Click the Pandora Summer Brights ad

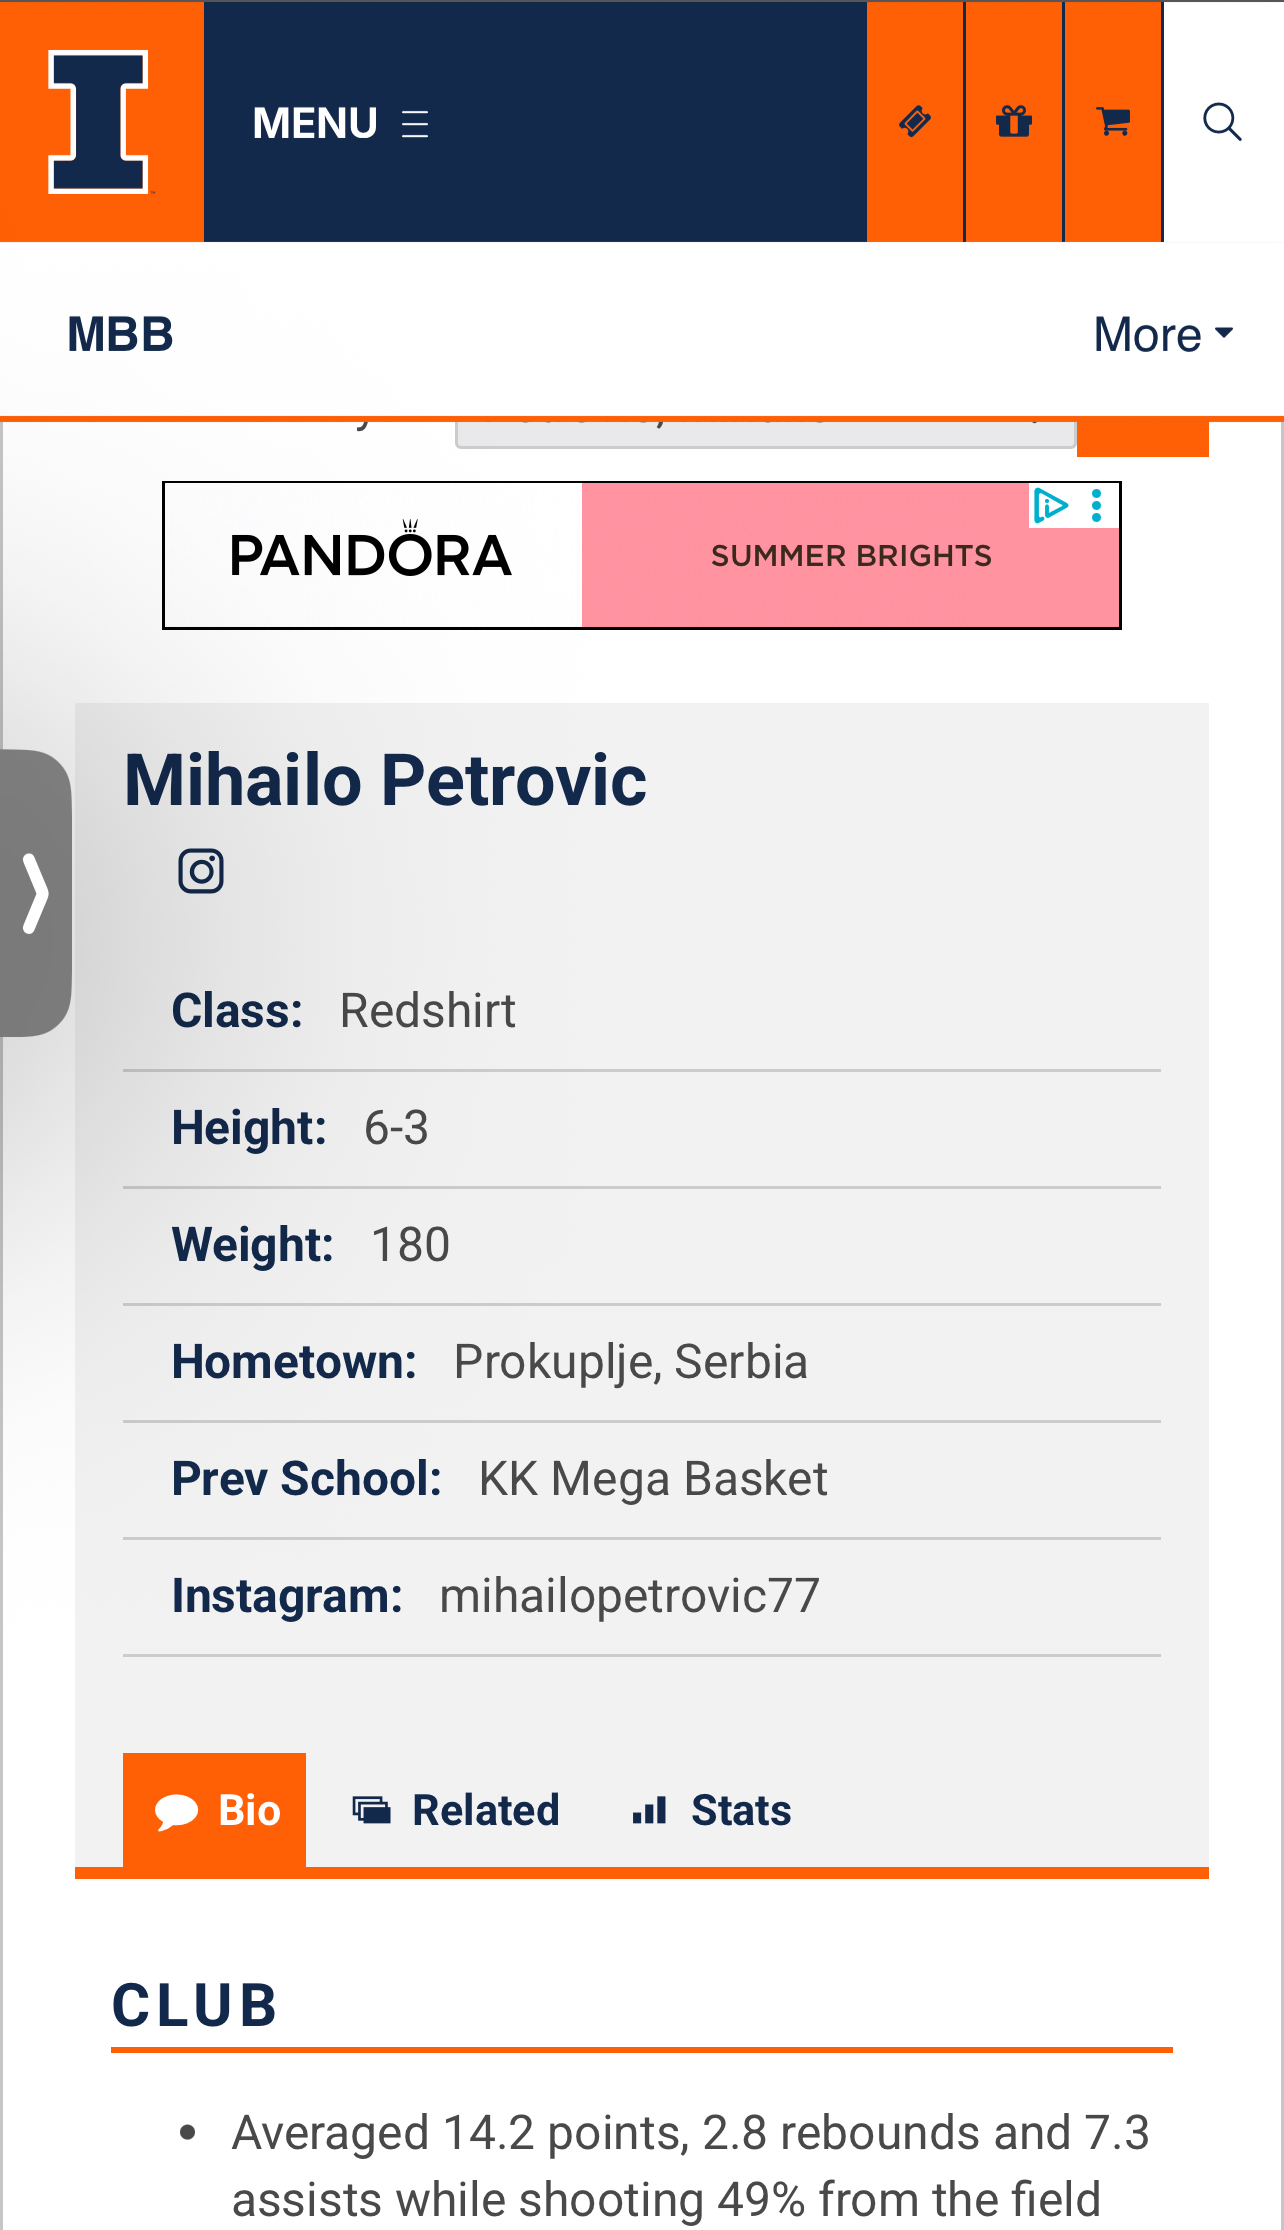[640, 556]
